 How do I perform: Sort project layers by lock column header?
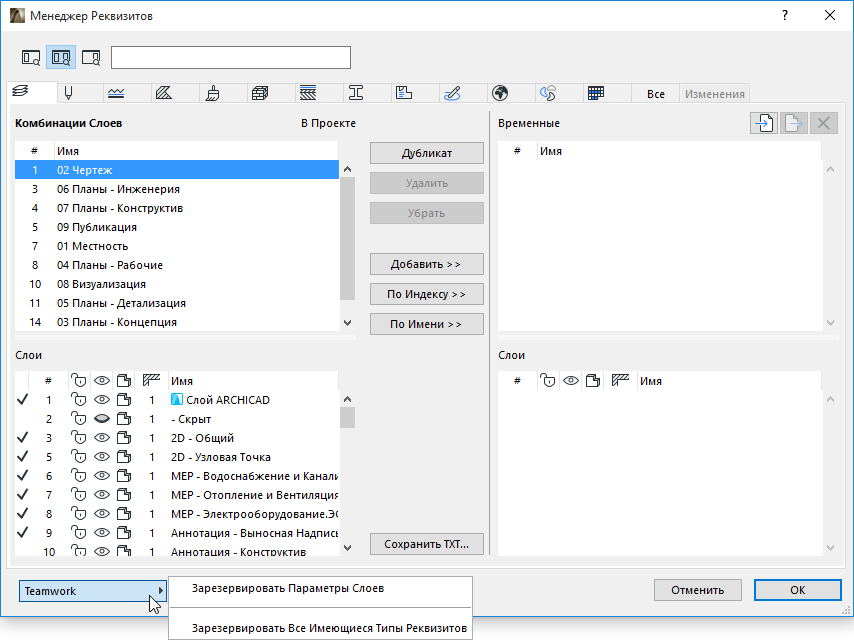click(79, 381)
